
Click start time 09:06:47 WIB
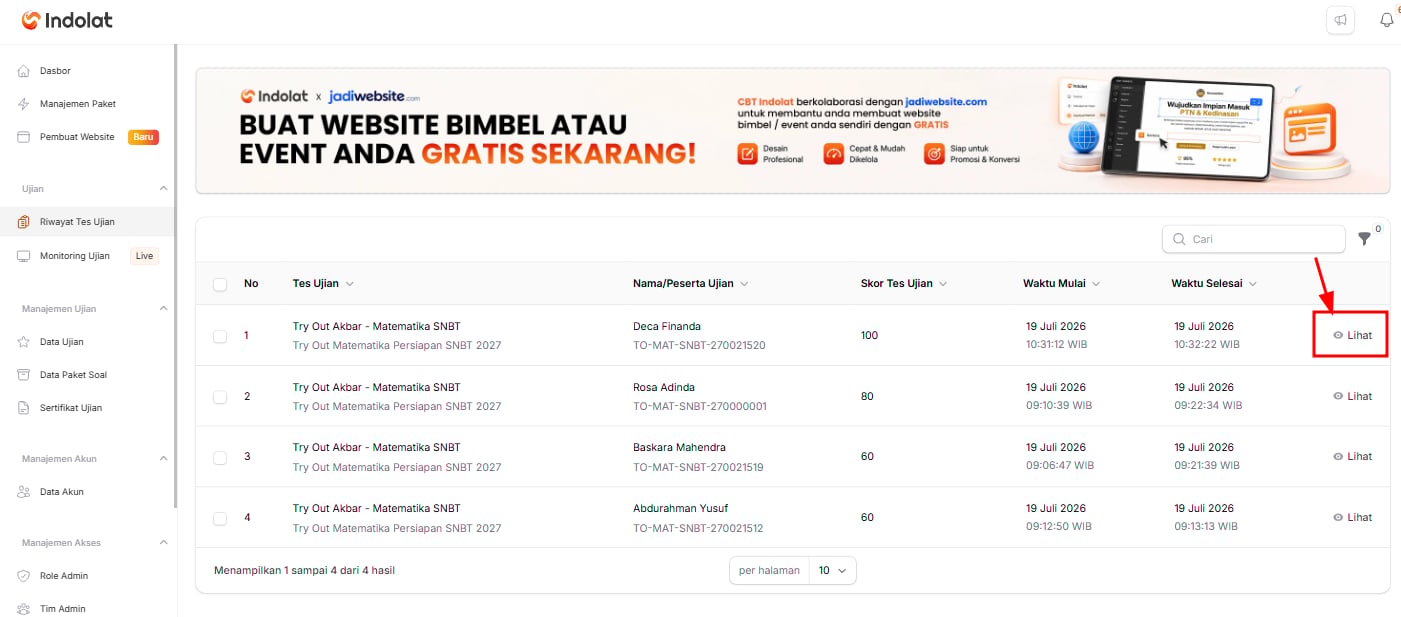tap(1060, 466)
